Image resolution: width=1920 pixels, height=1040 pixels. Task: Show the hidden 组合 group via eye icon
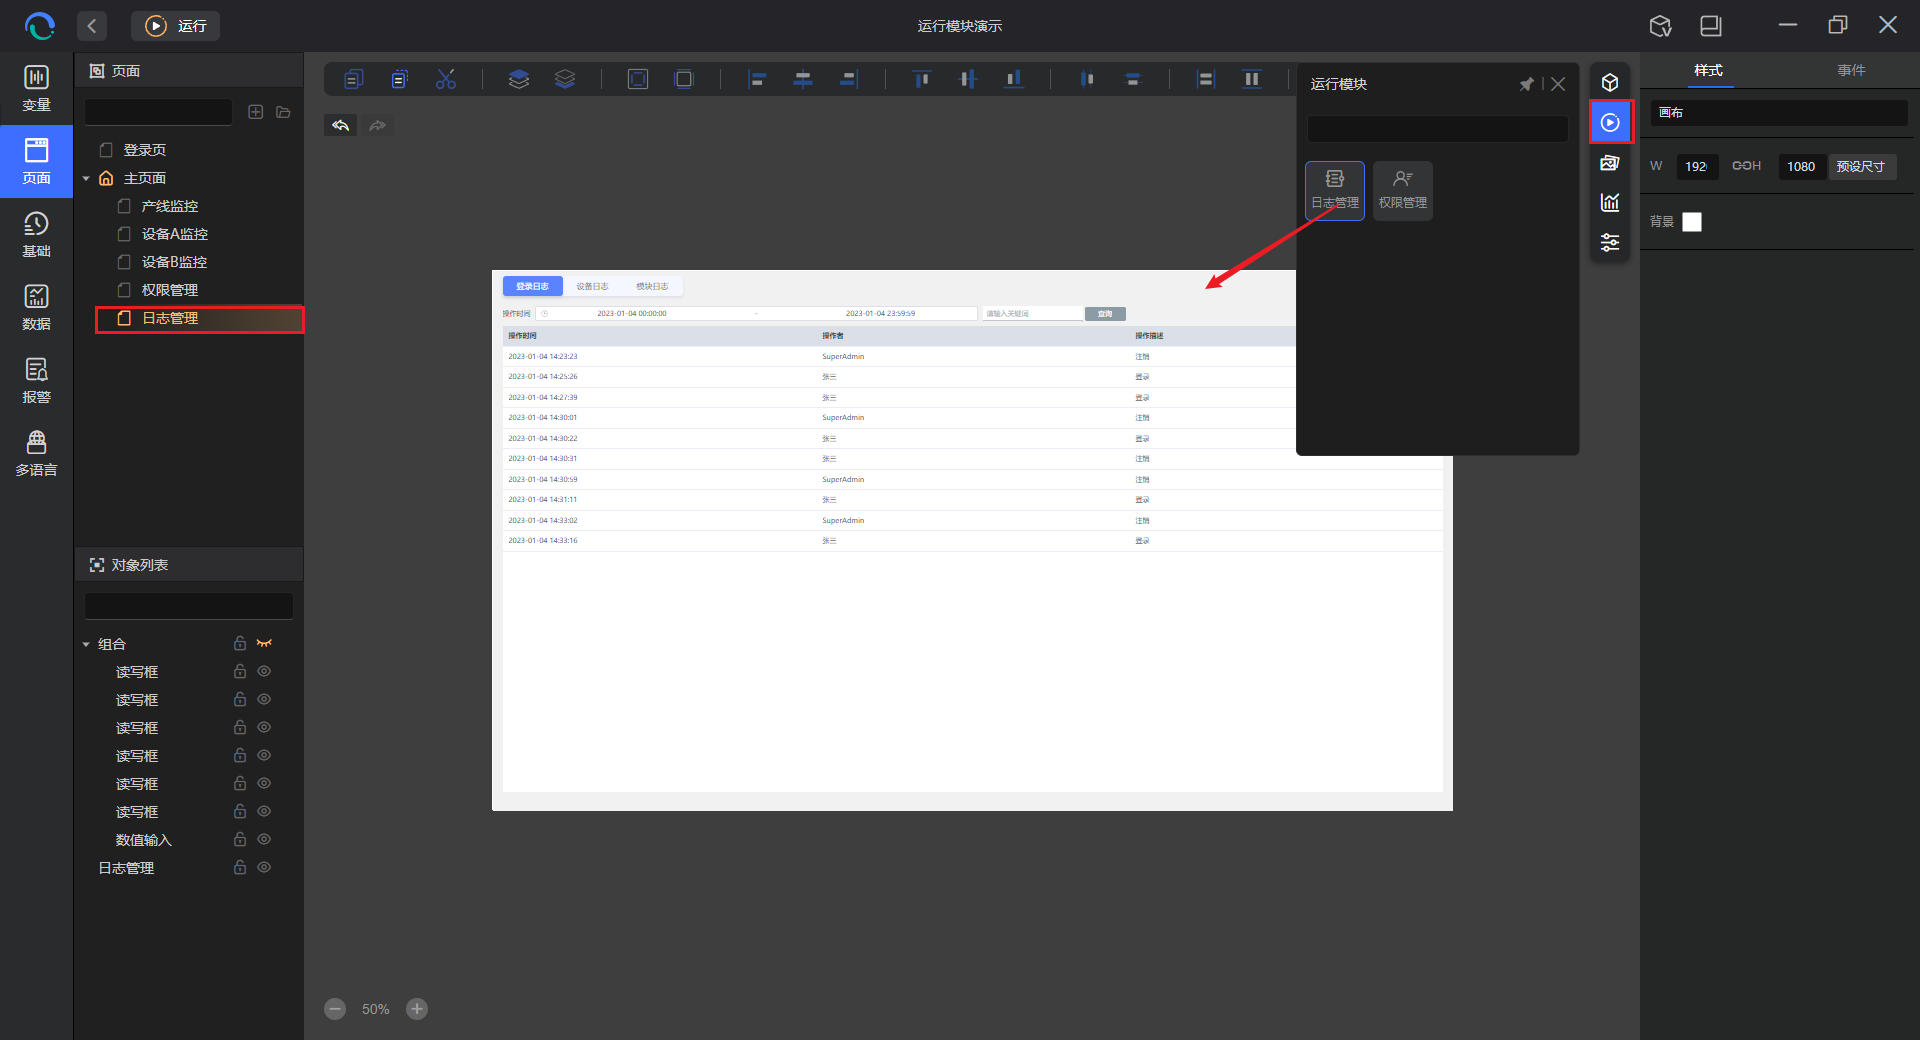click(264, 643)
